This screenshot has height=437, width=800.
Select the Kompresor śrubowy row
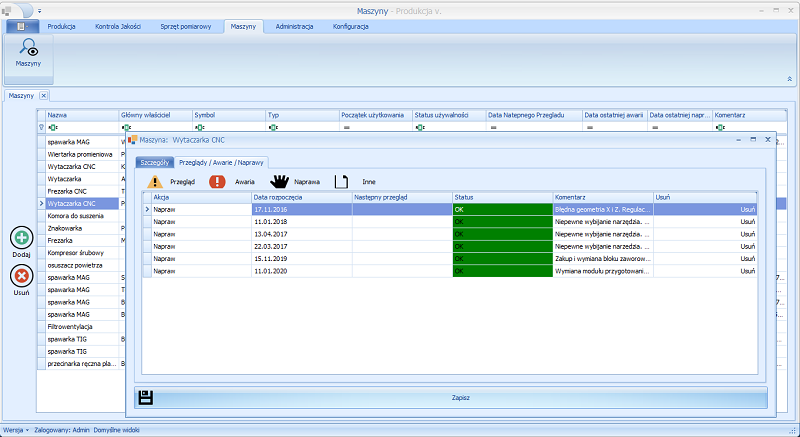tap(82, 253)
